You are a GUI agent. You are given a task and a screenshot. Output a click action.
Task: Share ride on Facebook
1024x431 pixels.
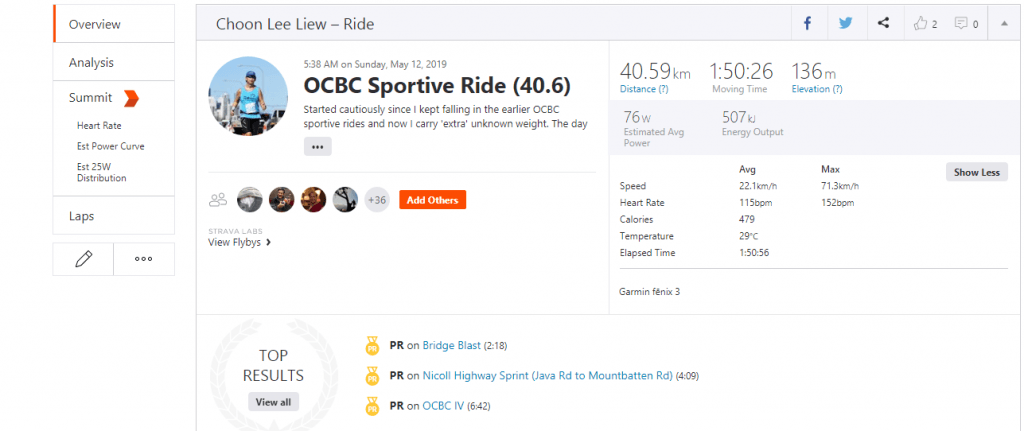tap(807, 24)
